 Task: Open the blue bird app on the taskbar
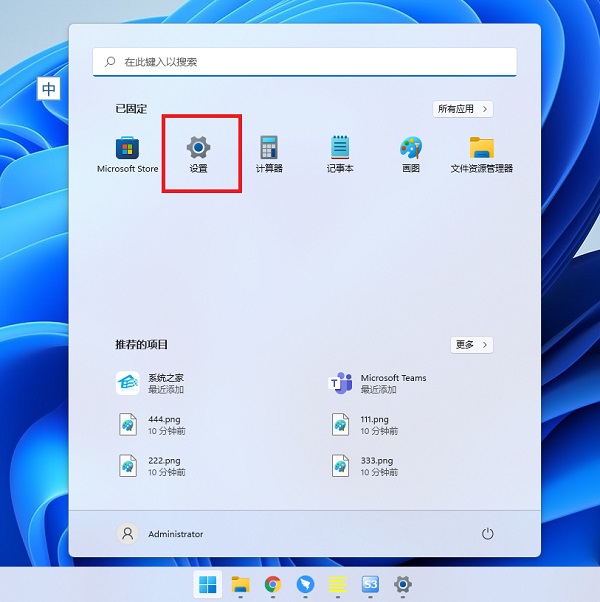click(305, 585)
